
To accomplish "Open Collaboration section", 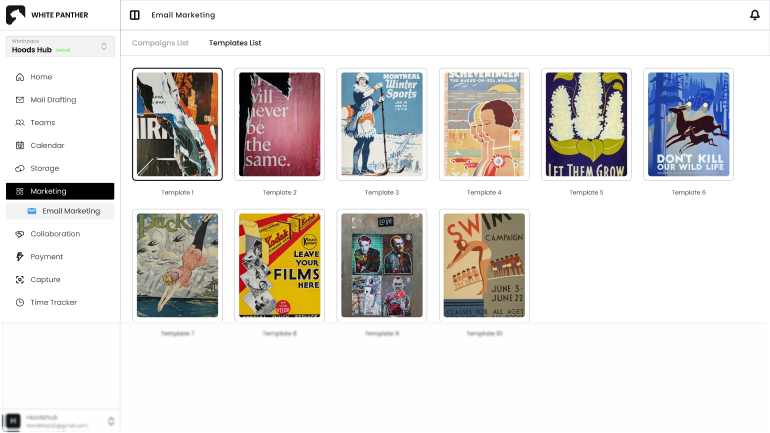I will tap(55, 234).
